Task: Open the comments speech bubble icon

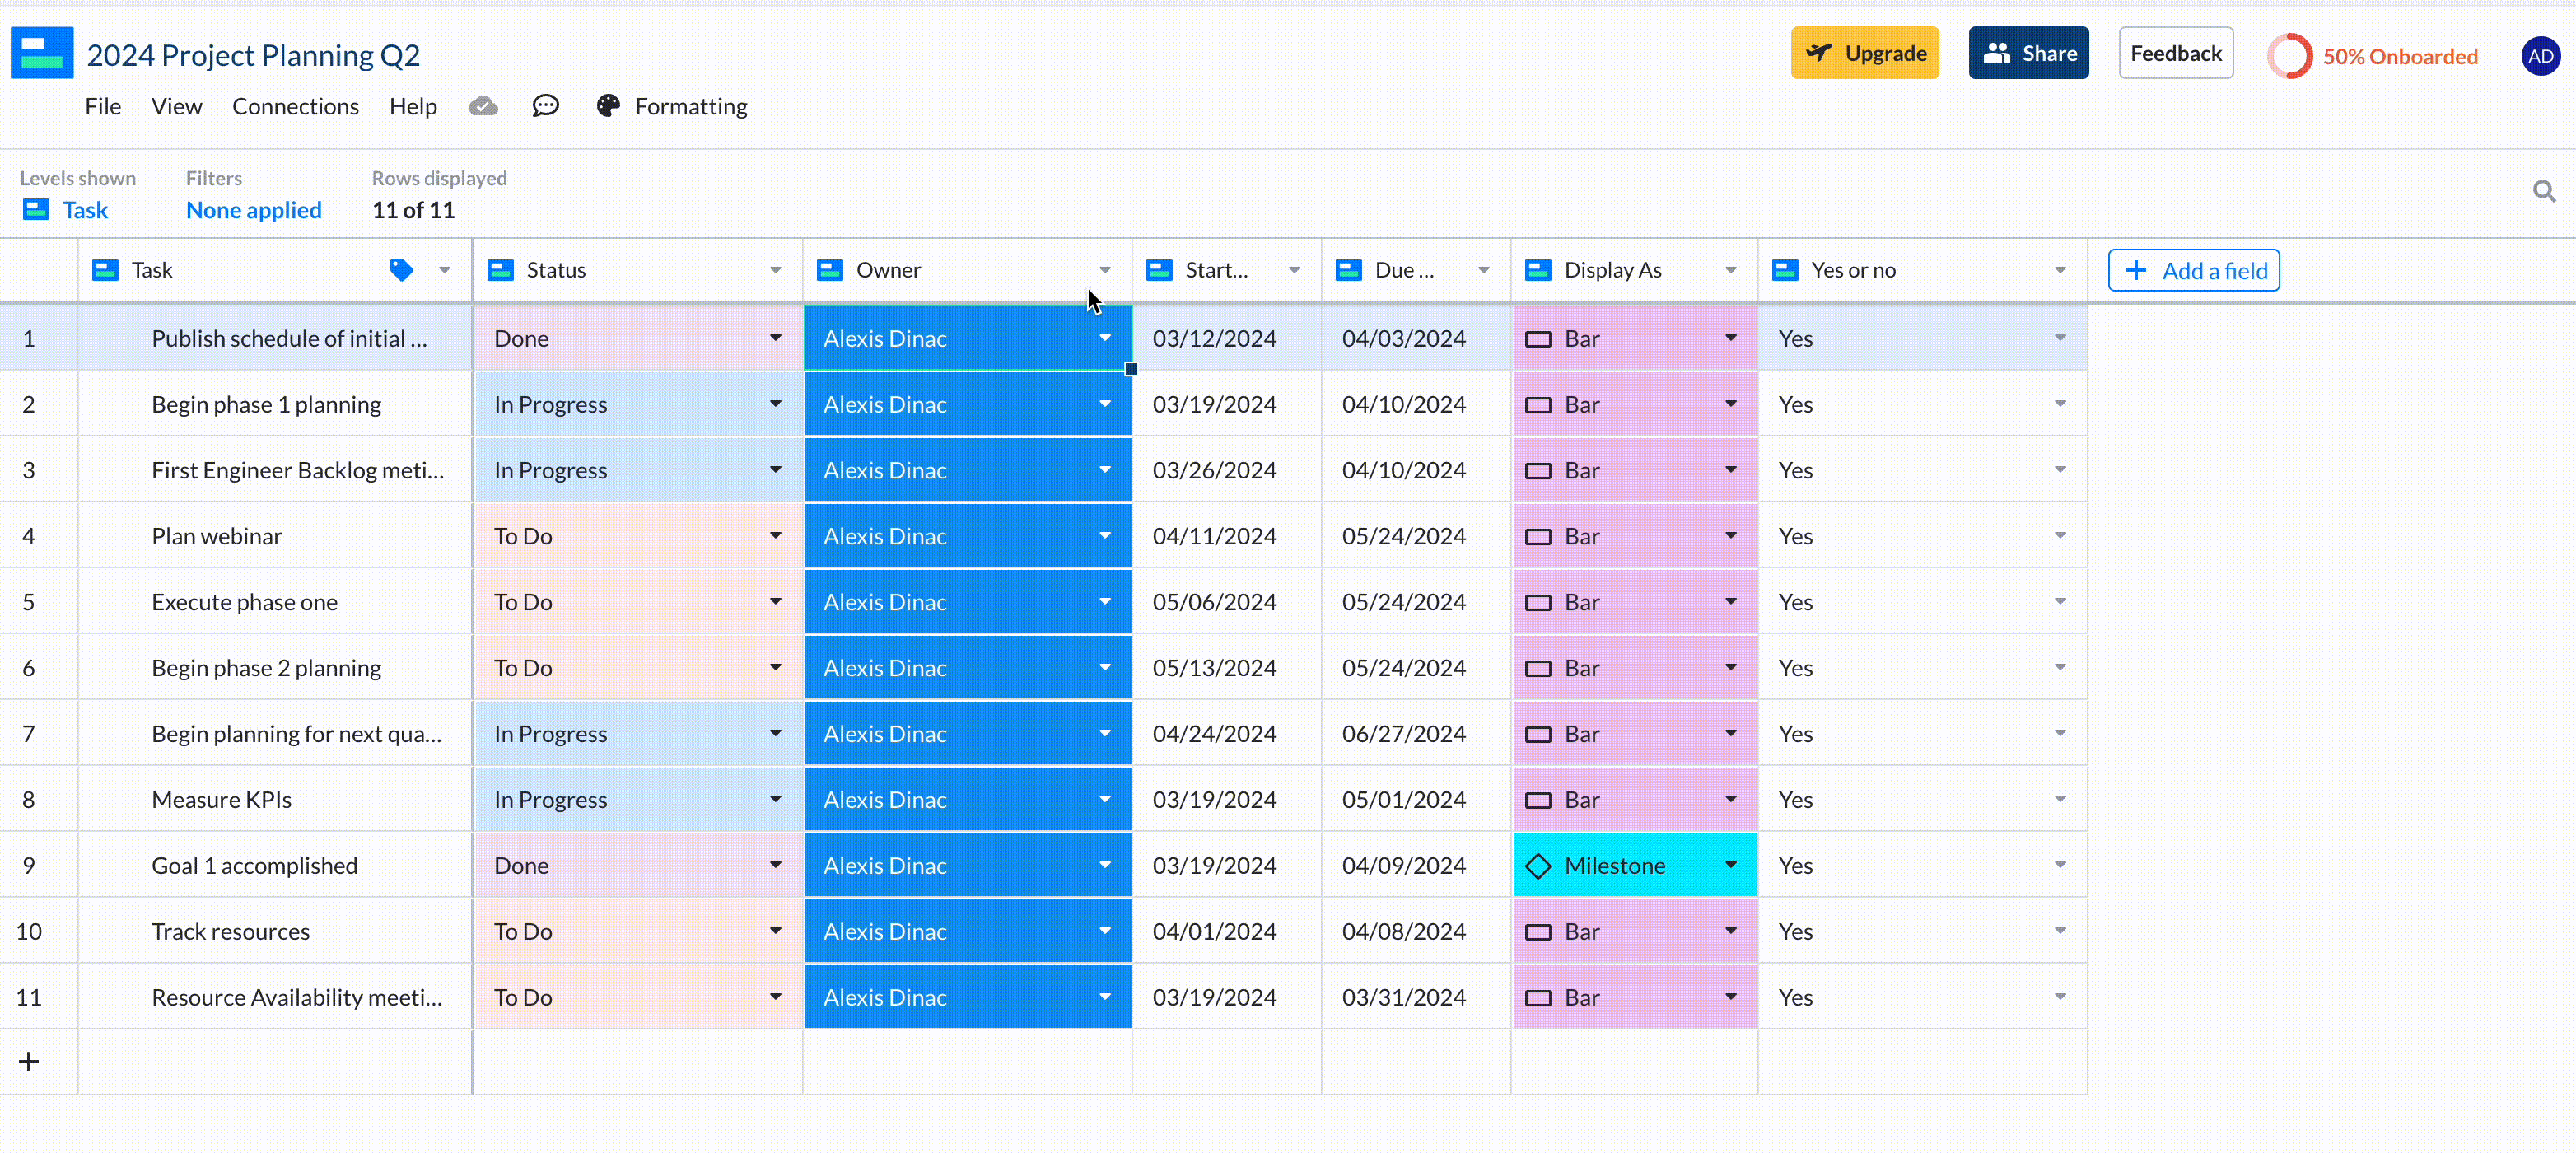Action: click(545, 106)
